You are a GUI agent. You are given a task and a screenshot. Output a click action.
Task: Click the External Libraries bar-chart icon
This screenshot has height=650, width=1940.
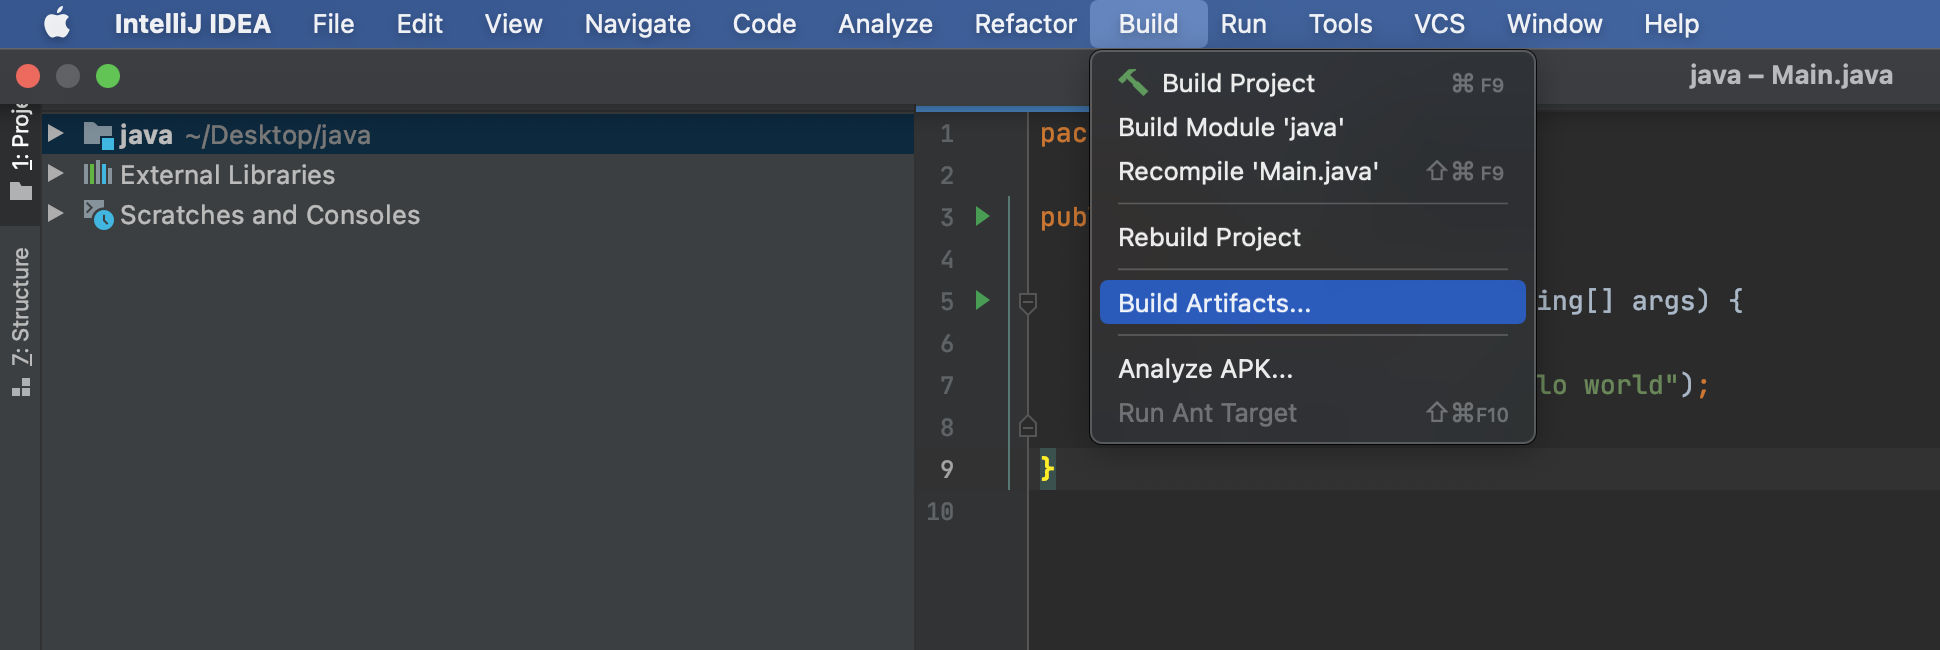click(x=97, y=173)
